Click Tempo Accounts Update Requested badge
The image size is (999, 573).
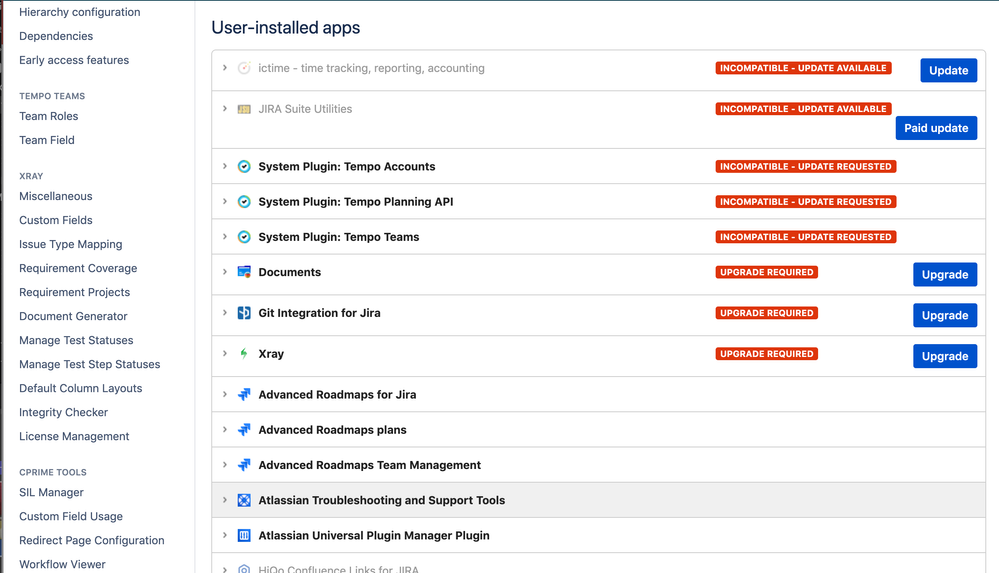pyautogui.click(x=805, y=166)
